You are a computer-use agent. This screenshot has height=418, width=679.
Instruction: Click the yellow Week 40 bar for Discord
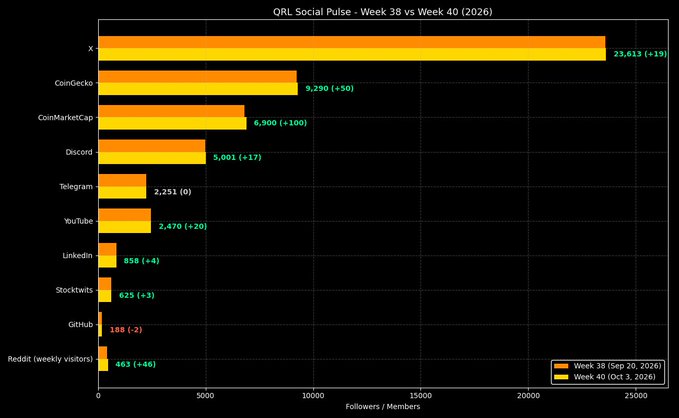tap(152, 158)
